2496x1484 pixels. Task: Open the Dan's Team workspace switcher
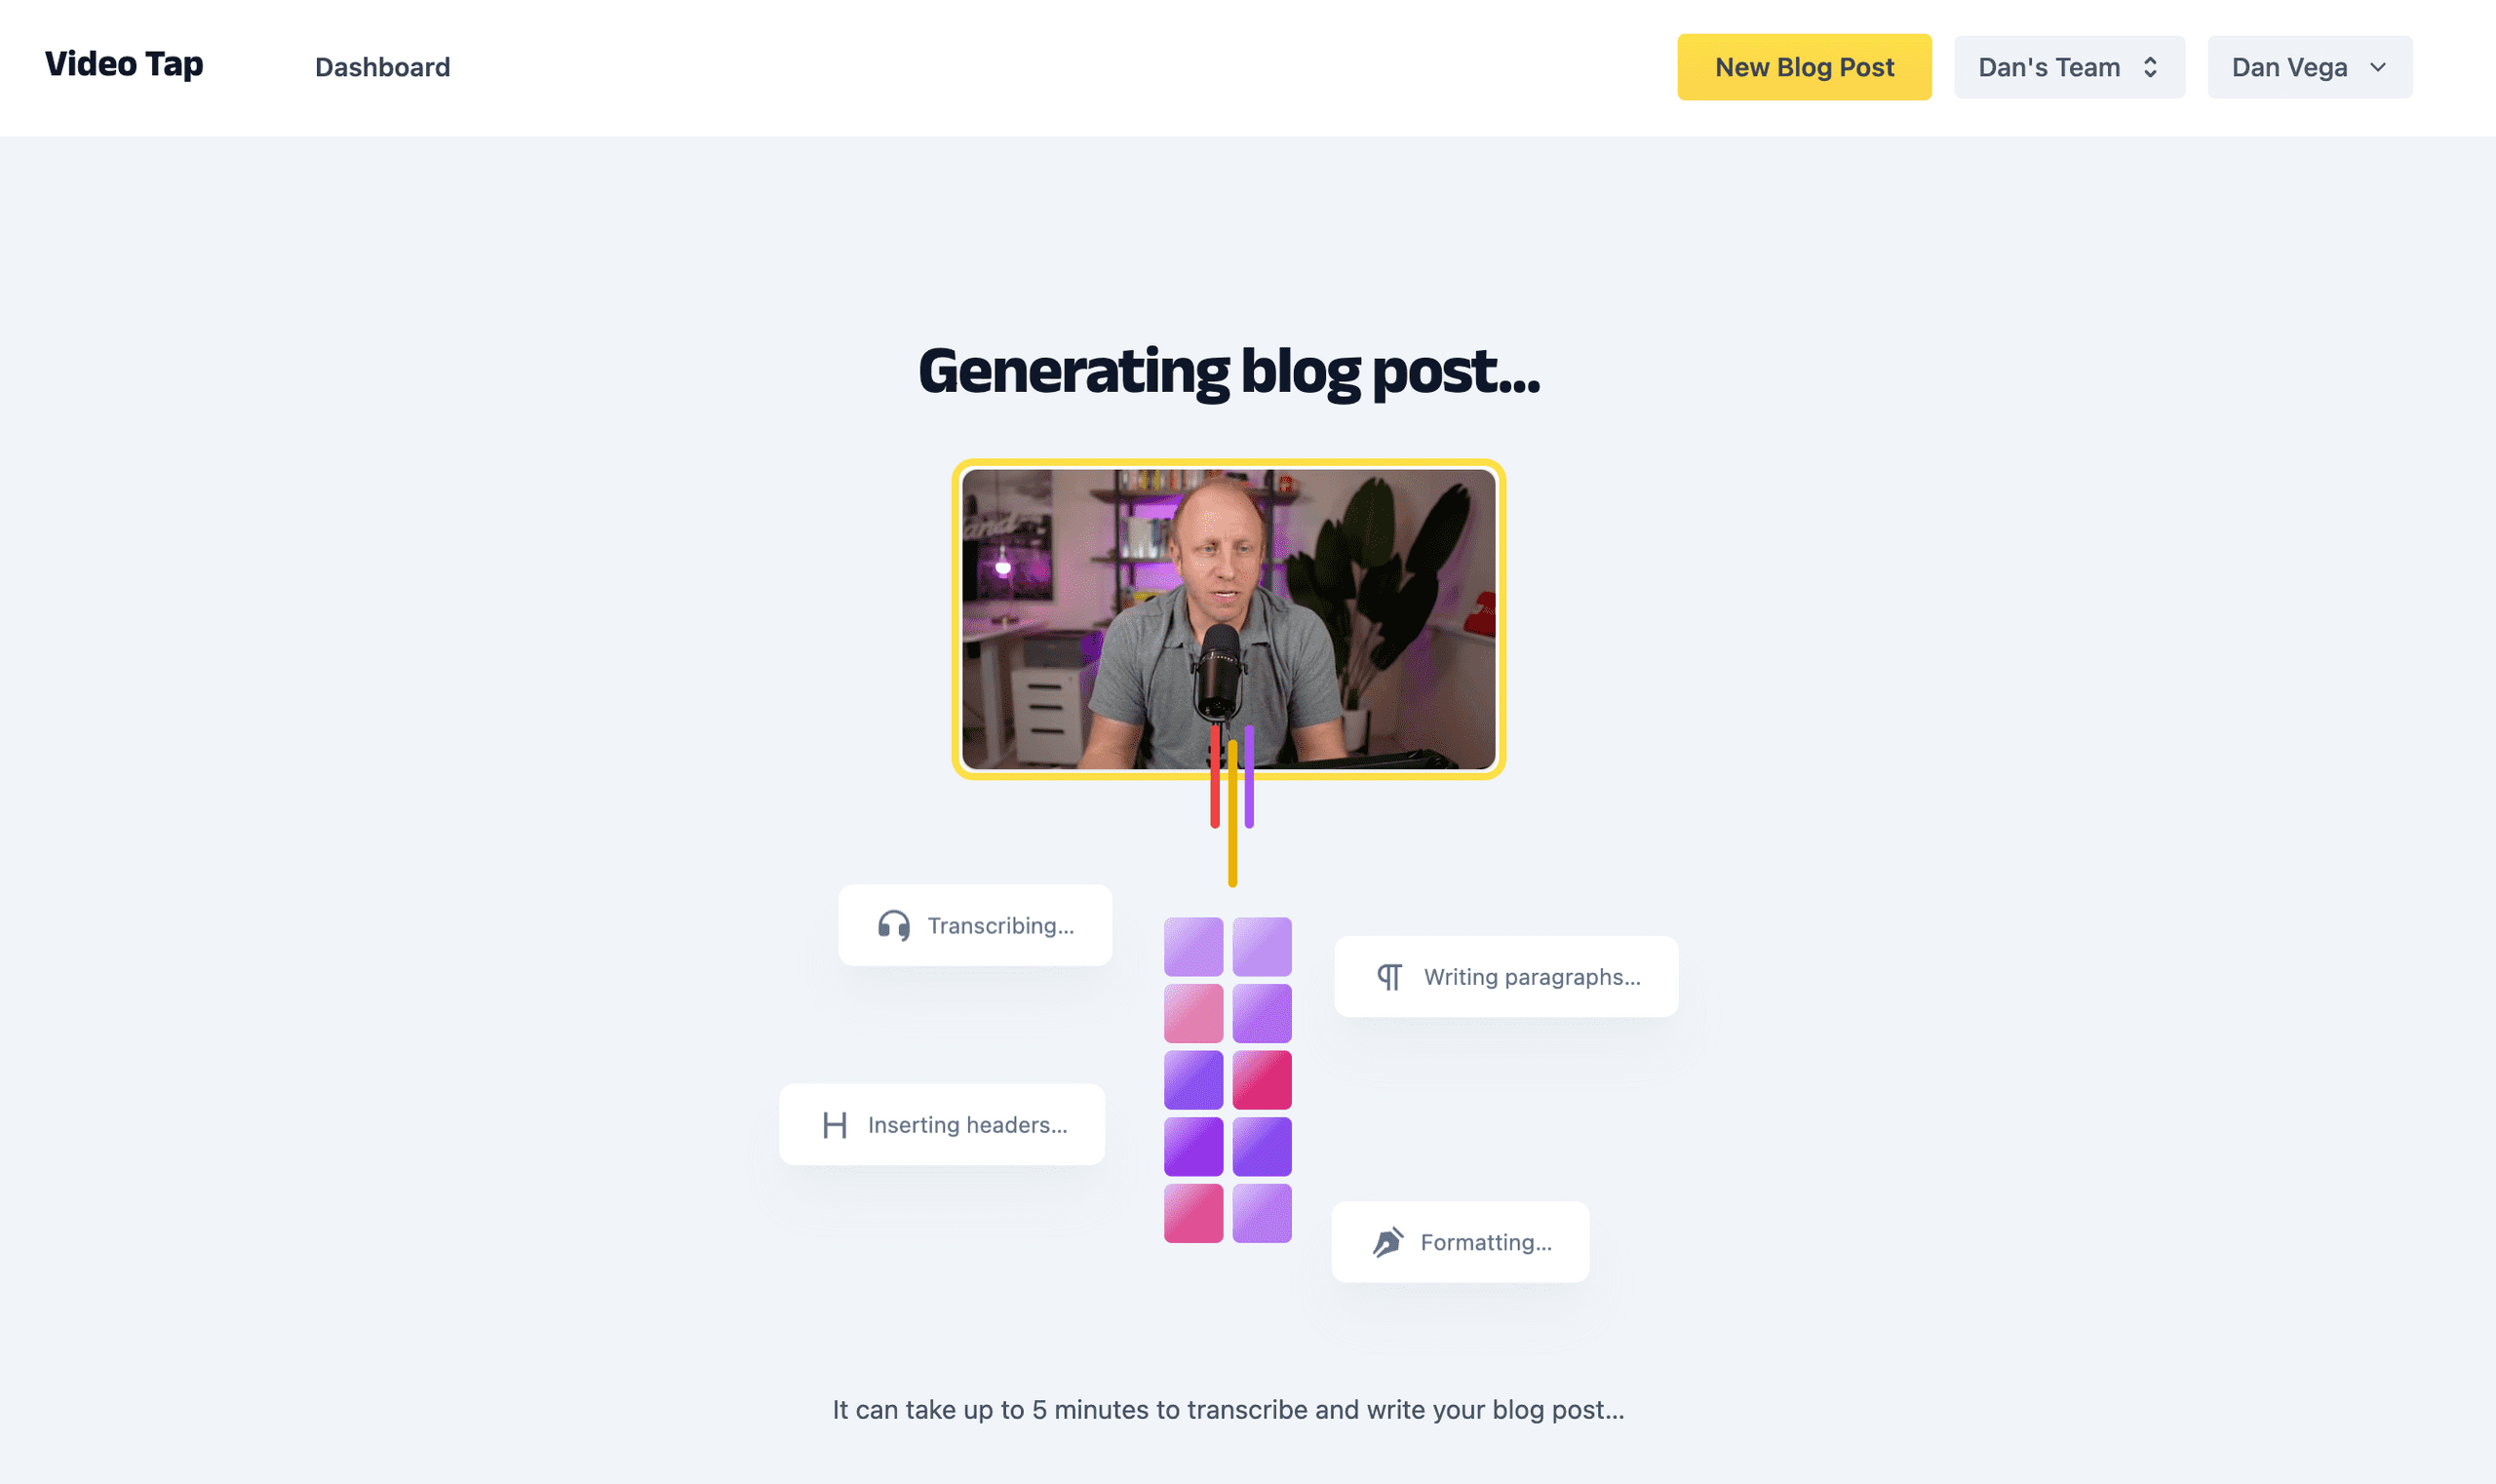(2068, 66)
